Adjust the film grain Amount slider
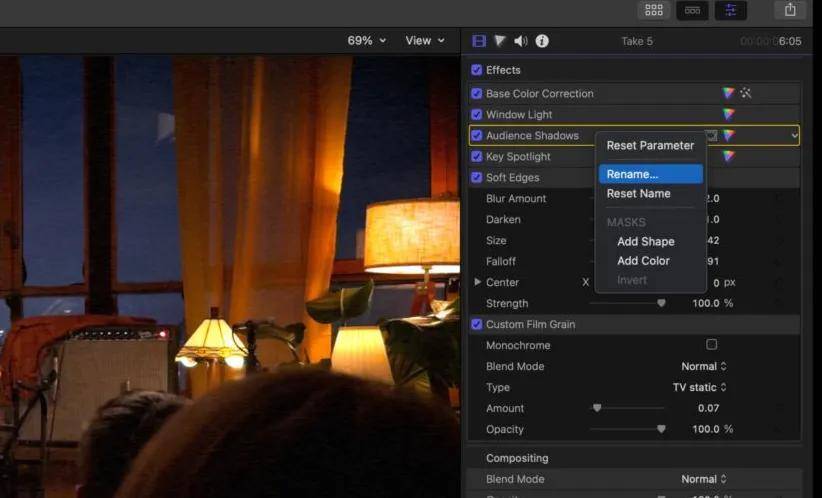Viewport: 822px width, 498px height. point(597,408)
